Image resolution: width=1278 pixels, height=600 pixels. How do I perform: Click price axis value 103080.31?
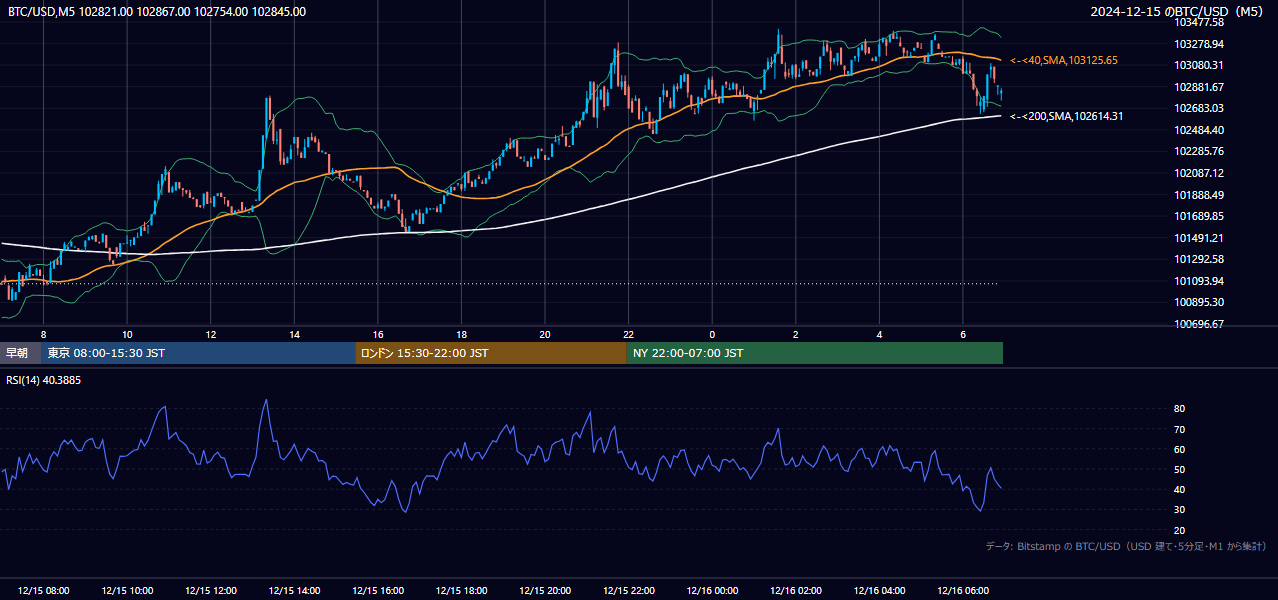pos(1199,65)
